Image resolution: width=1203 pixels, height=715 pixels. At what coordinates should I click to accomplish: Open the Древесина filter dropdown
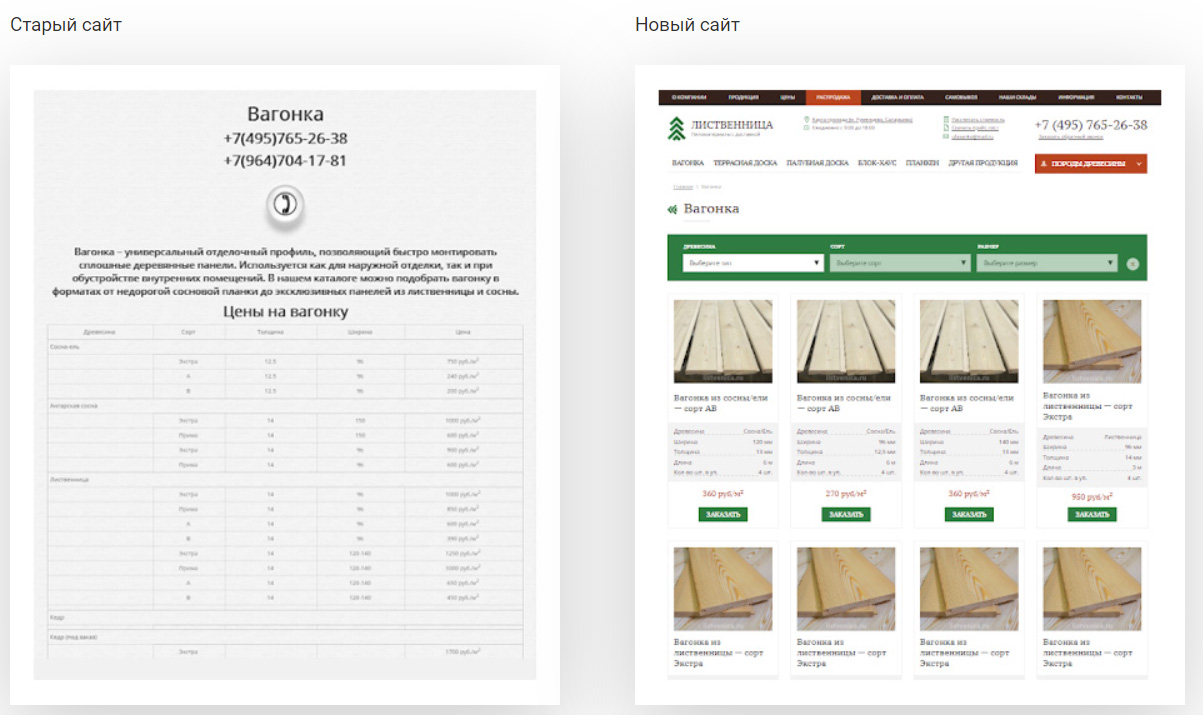pos(753,263)
